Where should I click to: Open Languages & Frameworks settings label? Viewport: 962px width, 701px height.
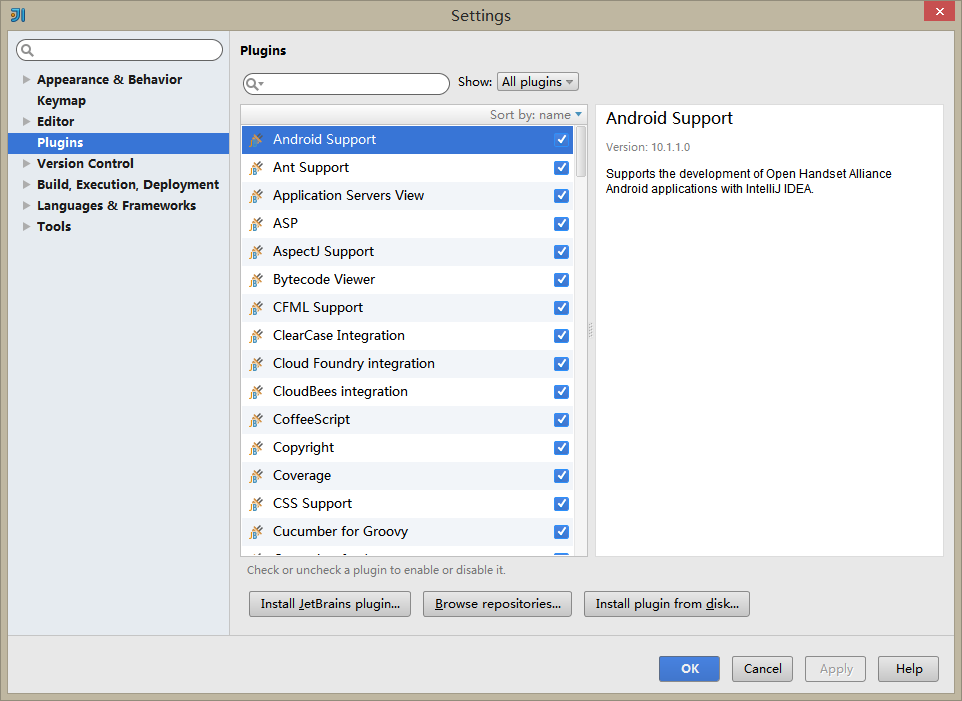117,205
